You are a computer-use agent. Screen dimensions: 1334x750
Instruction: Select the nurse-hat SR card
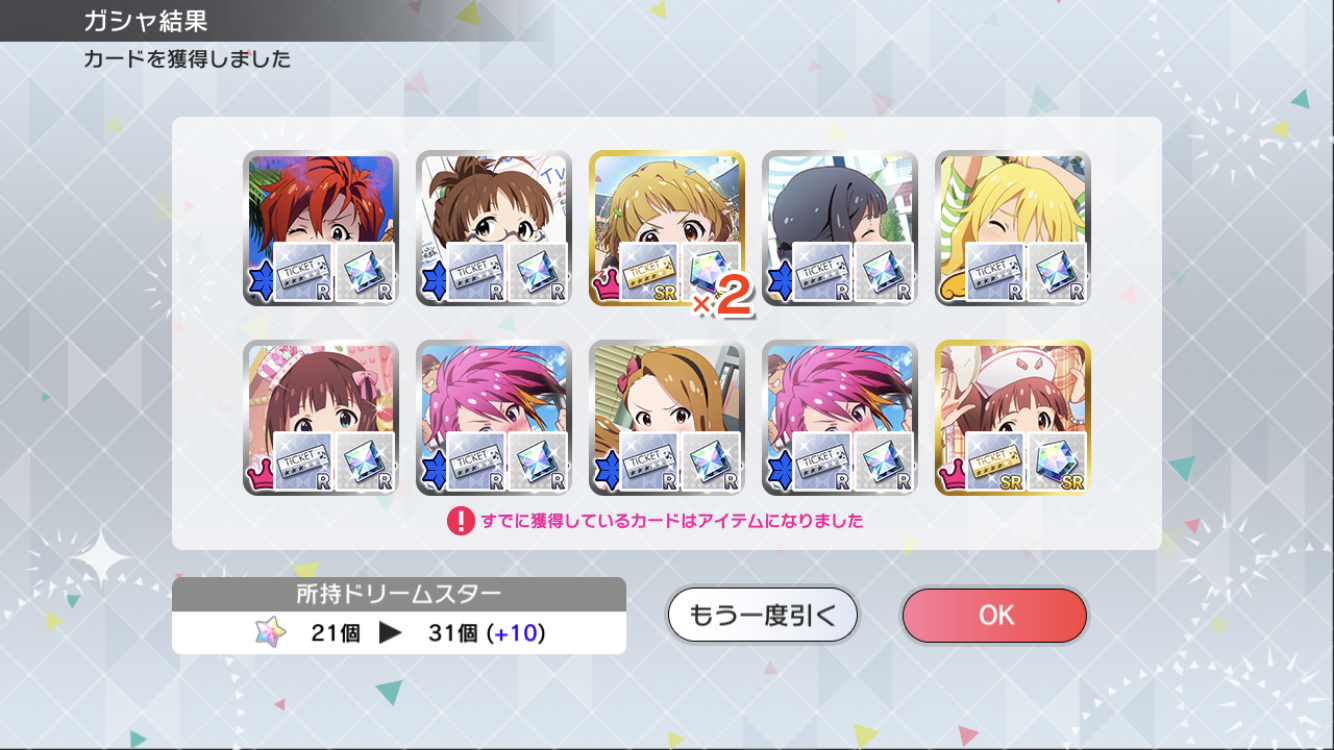(1013, 418)
